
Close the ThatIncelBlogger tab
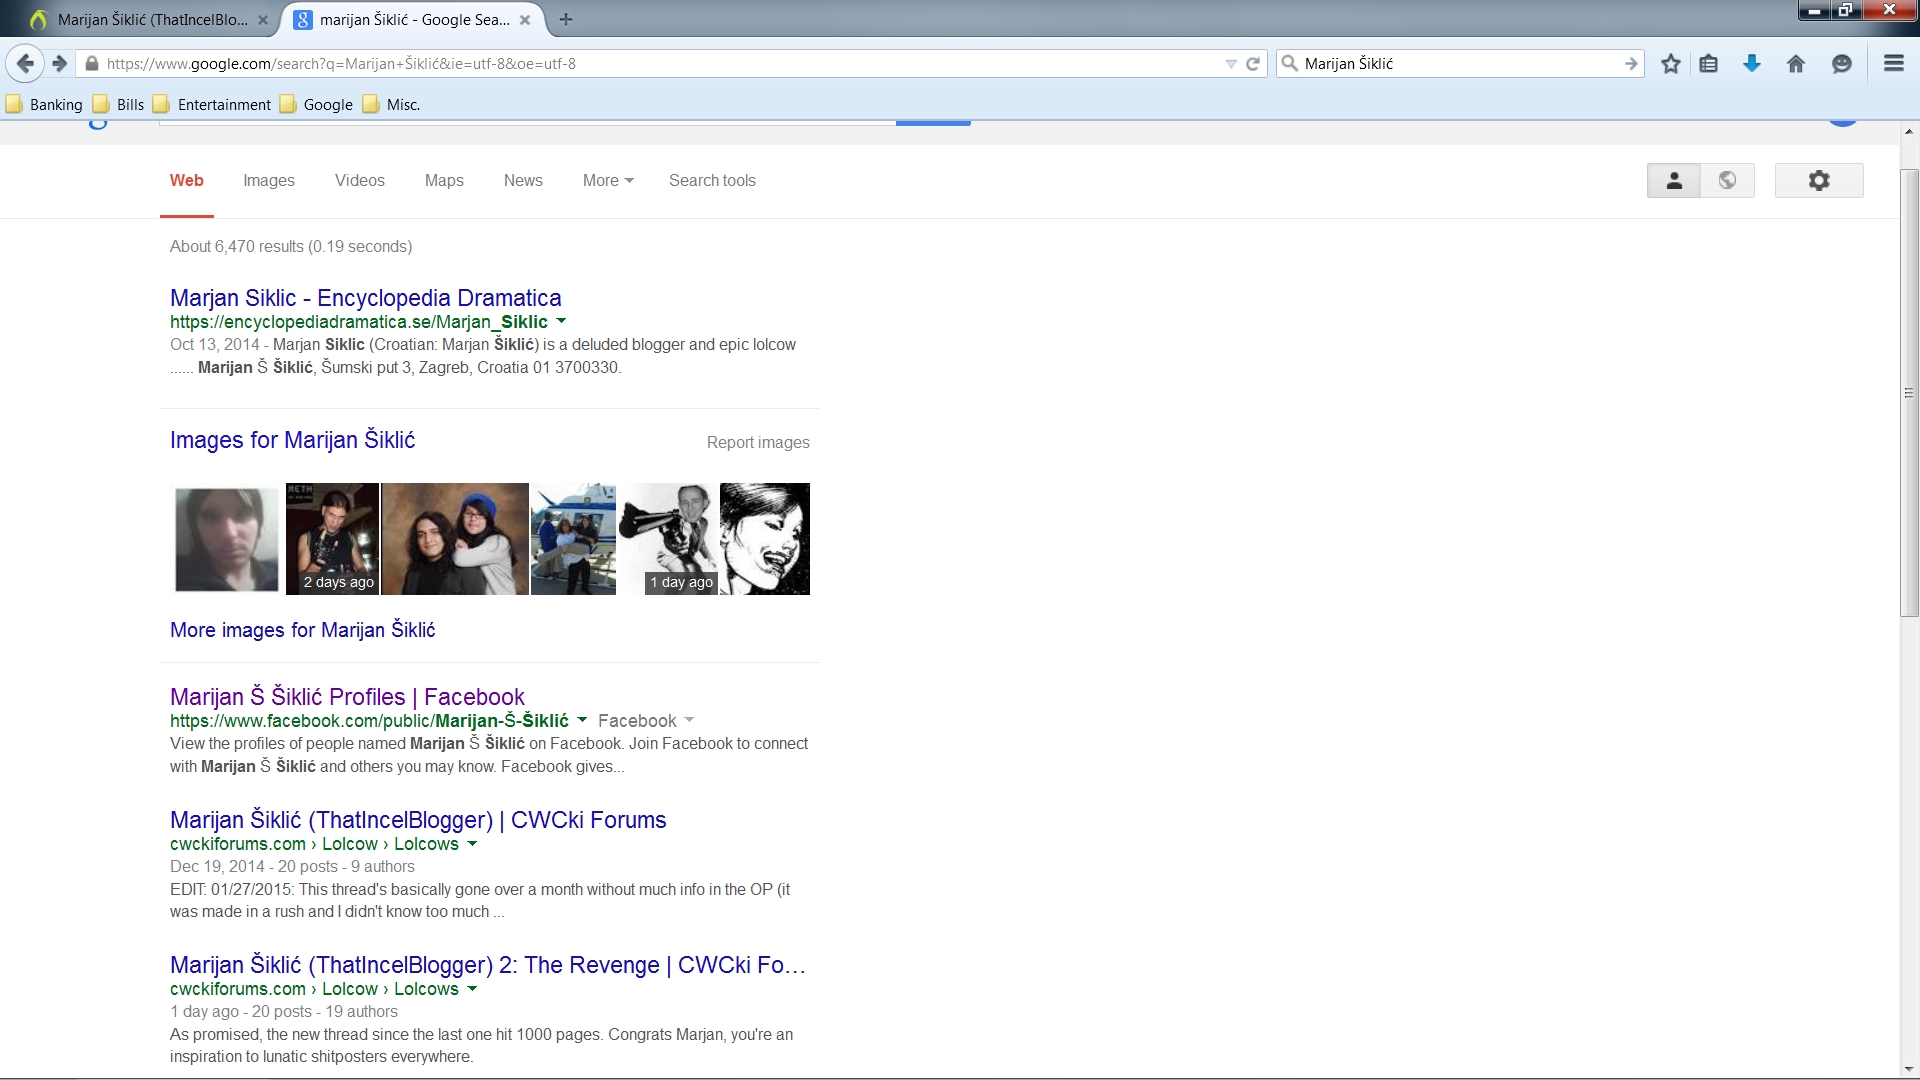pos(263,19)
